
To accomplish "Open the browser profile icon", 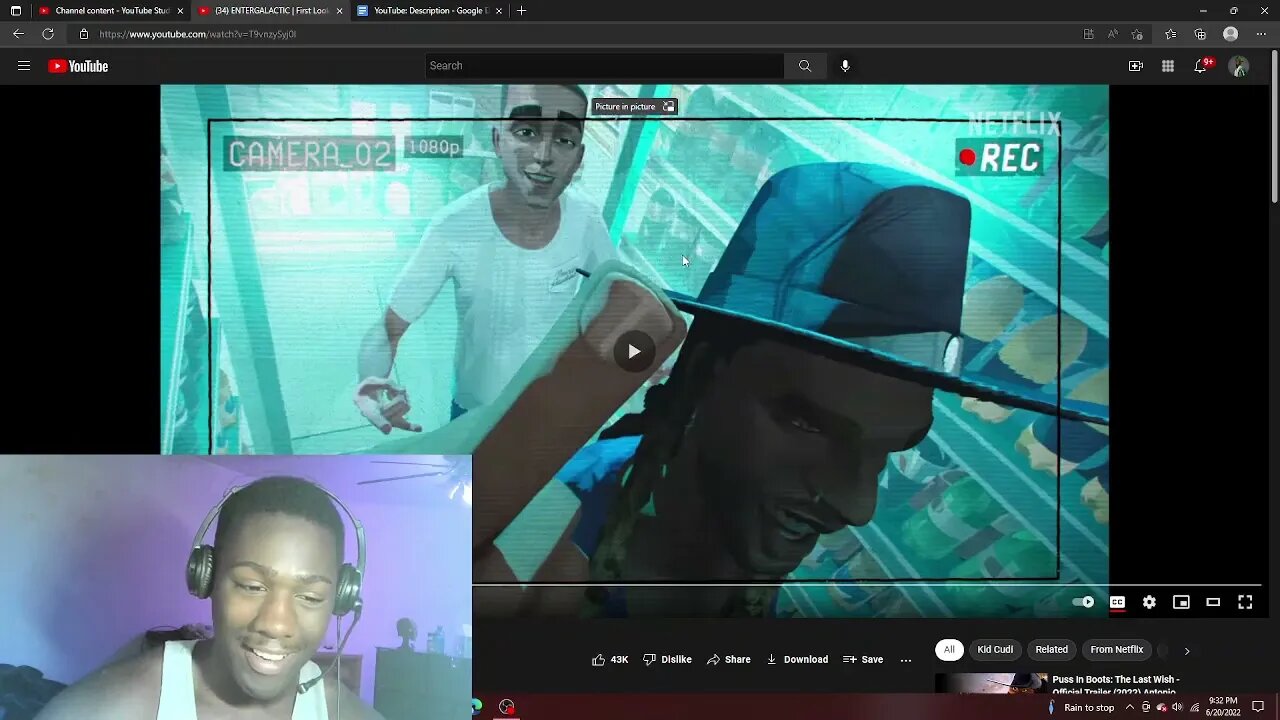I will click(1231, 34).
